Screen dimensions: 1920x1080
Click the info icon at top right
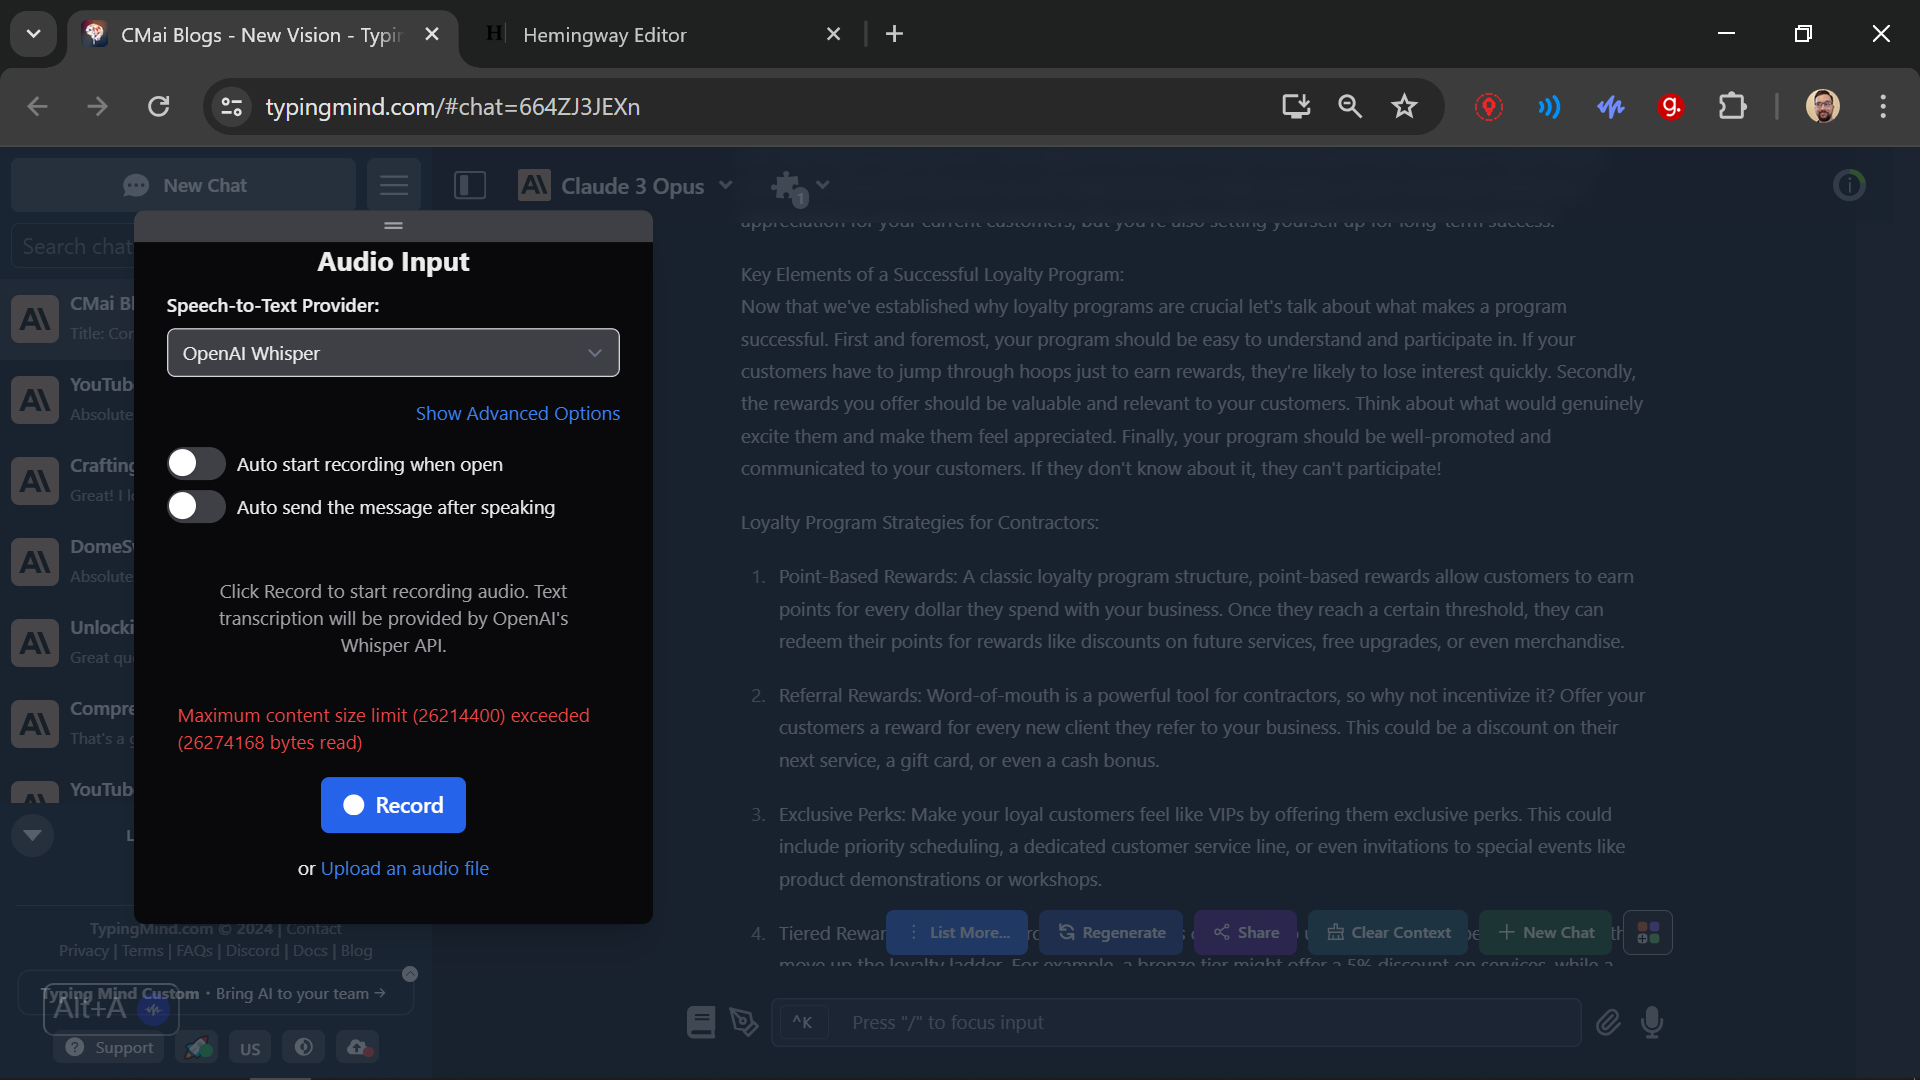click(1849, 185)
